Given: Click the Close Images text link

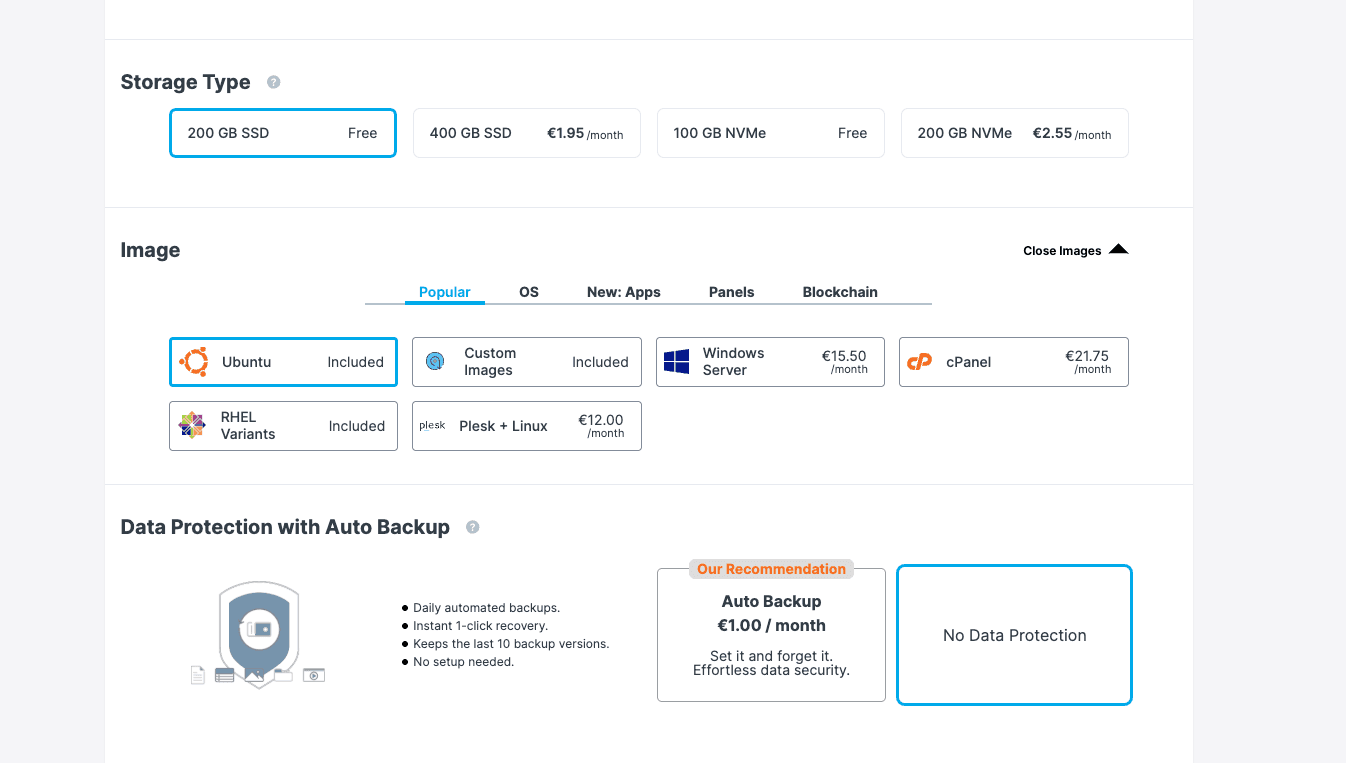Looking at the screenshot, I should (x=1061, y=251).
